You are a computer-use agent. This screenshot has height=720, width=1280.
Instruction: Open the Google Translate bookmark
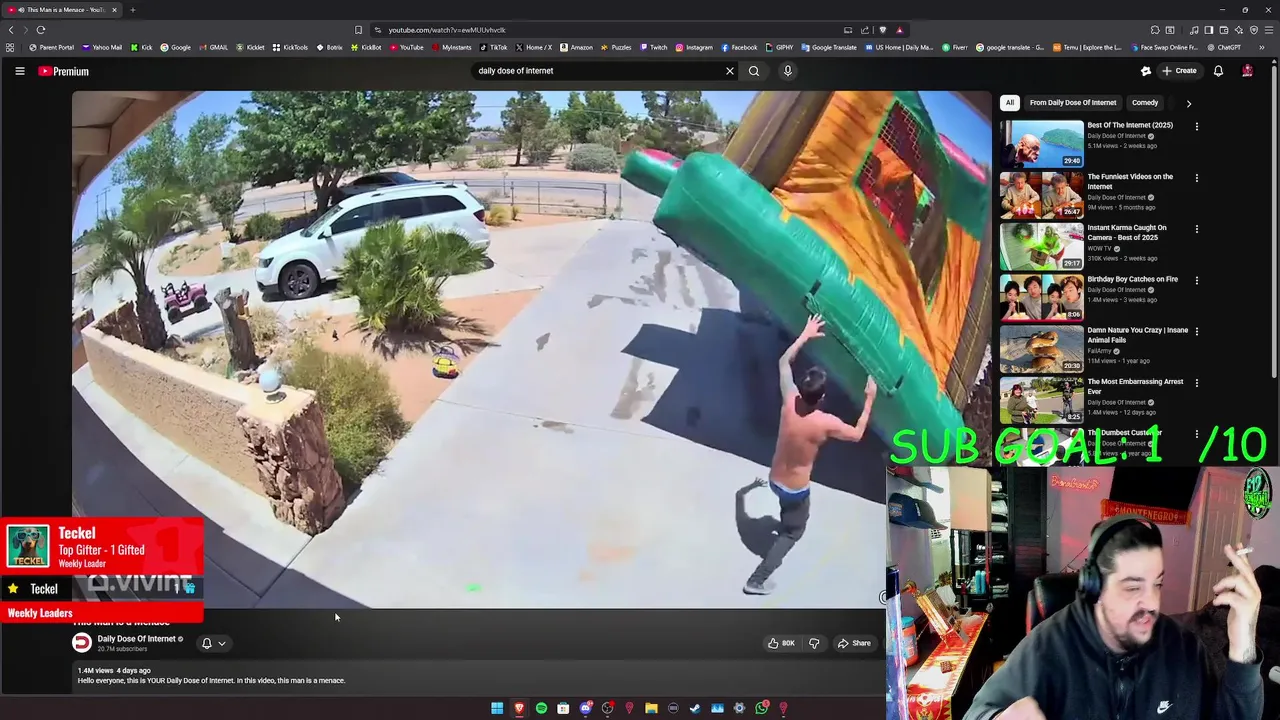coord(829,47)
